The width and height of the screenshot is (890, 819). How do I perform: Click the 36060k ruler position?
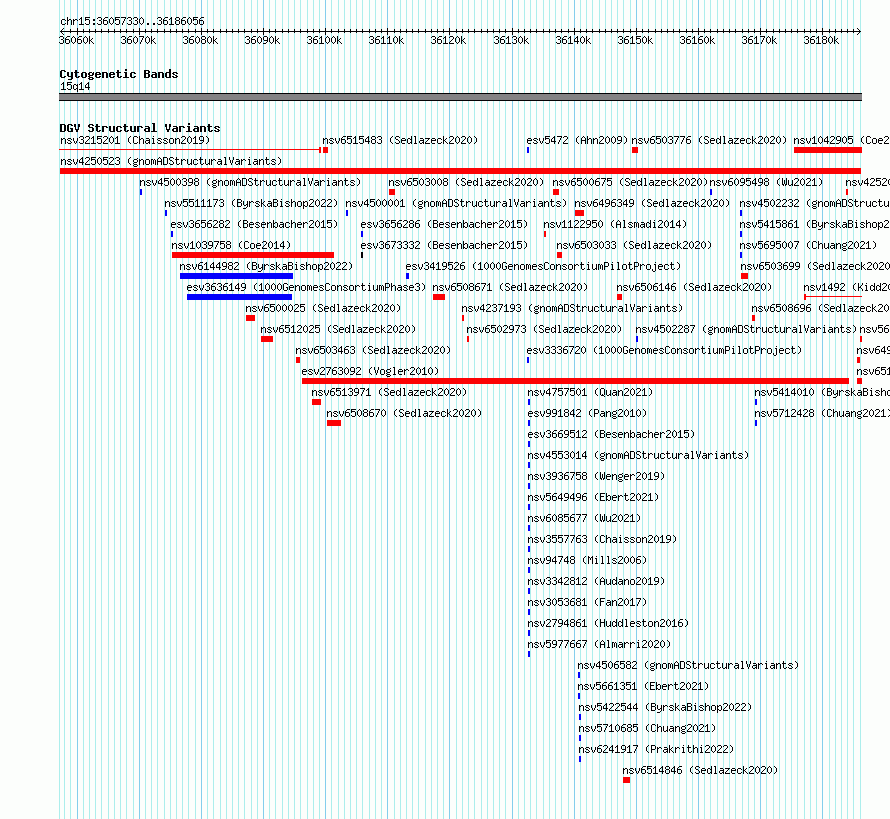click(77, 40)
